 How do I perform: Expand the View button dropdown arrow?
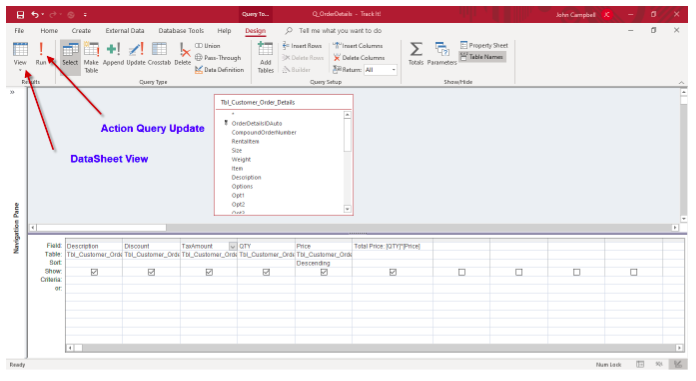click(x=20, y=71)
